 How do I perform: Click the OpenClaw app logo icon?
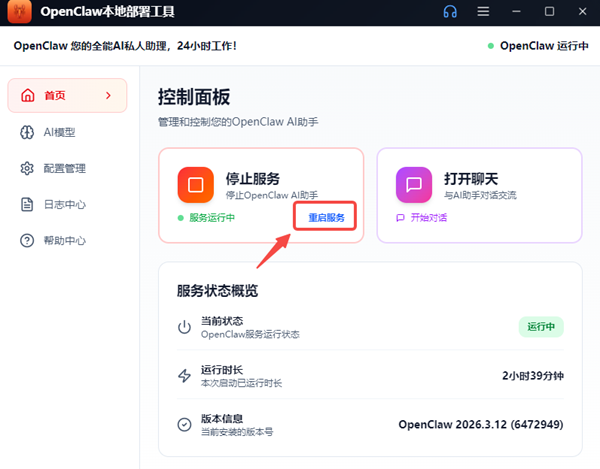[20, 11]
